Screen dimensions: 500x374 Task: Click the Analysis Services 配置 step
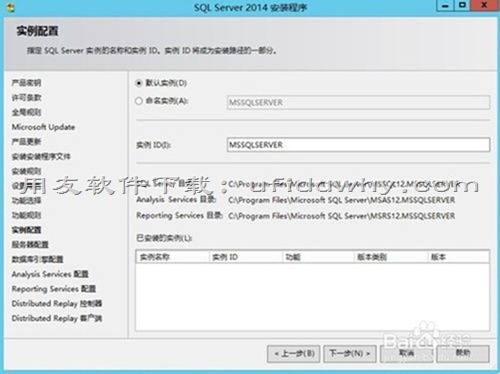[x=50, y=274]
